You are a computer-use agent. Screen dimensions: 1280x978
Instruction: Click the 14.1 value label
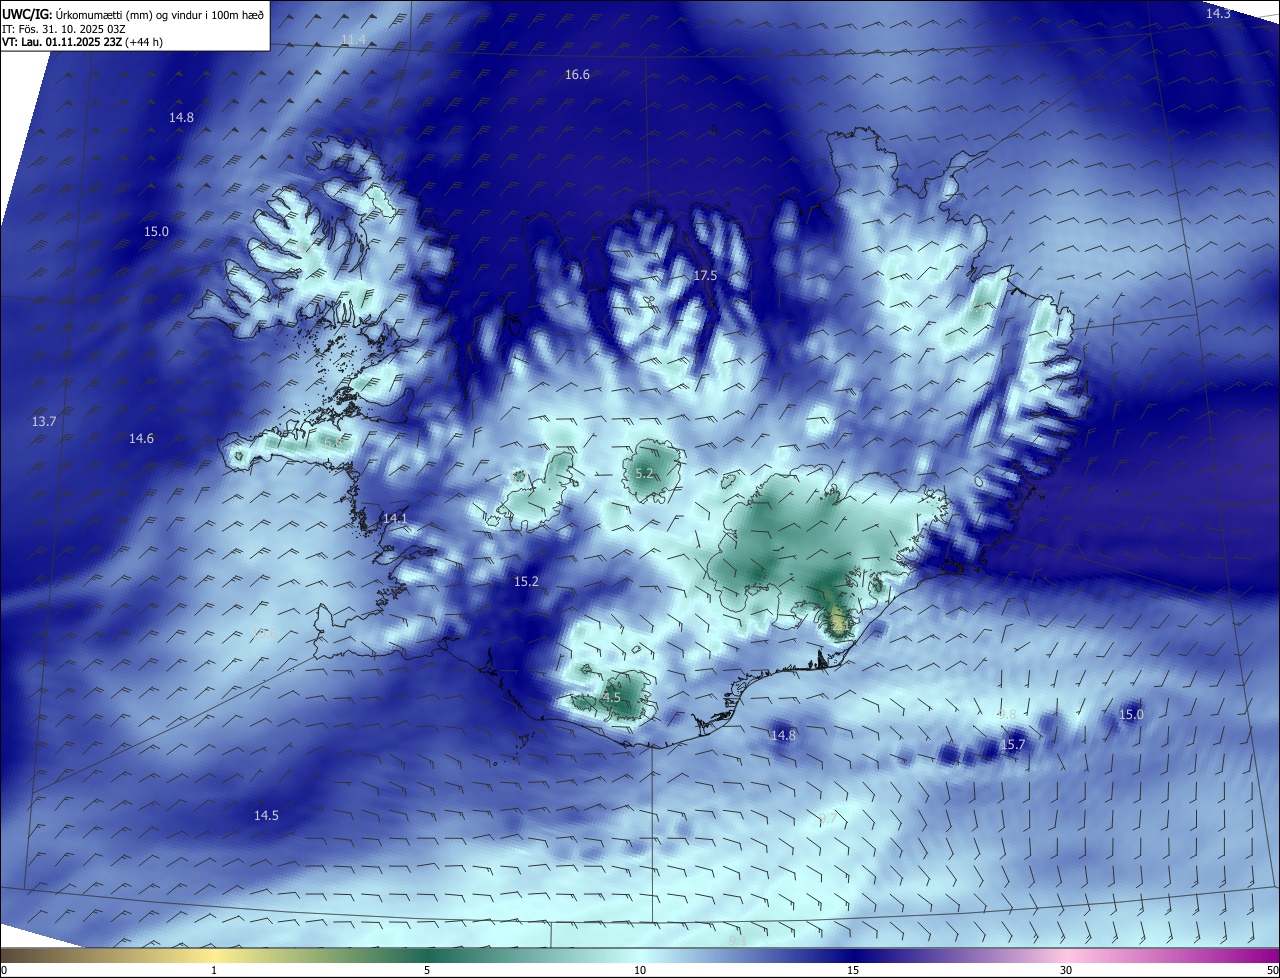395,518
